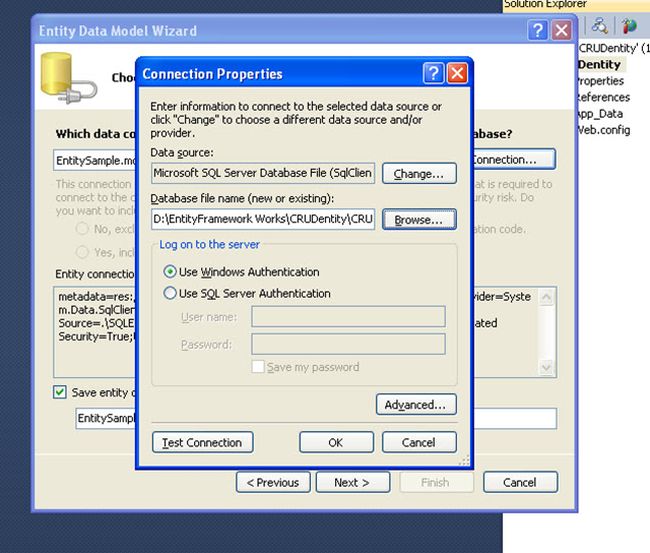Toggle Save my password checkbox
This screenshot has width=650, height=553.
coord(258,366)
